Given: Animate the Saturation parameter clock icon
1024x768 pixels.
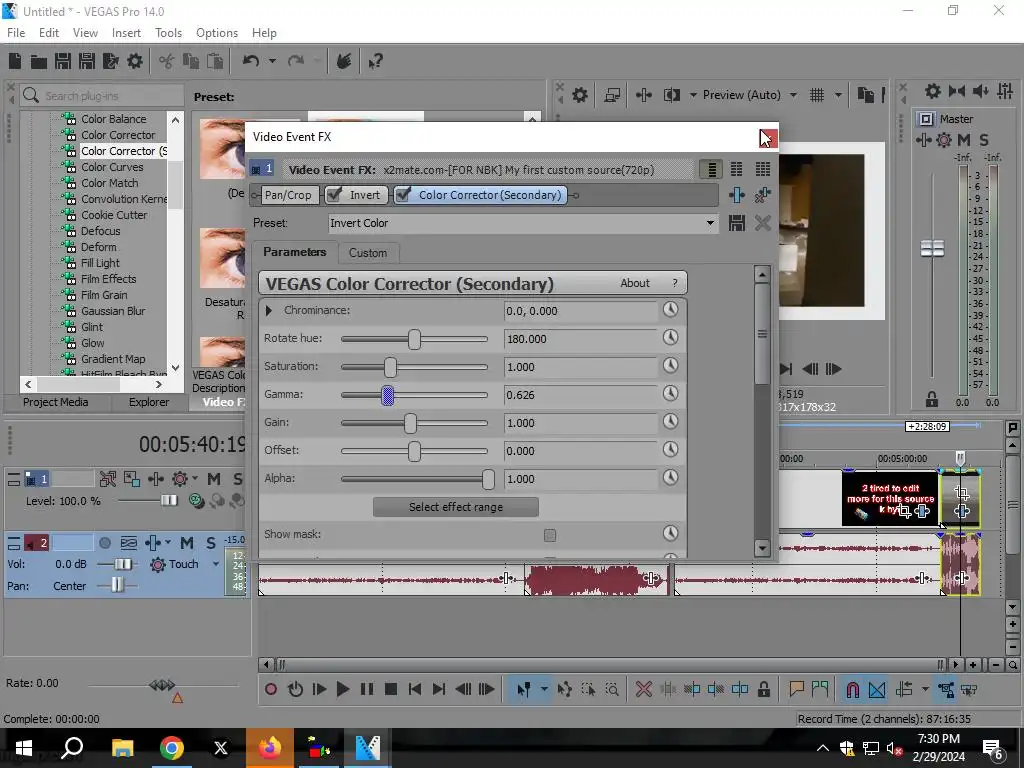Looking at the screenshot, I should point(670,366).
